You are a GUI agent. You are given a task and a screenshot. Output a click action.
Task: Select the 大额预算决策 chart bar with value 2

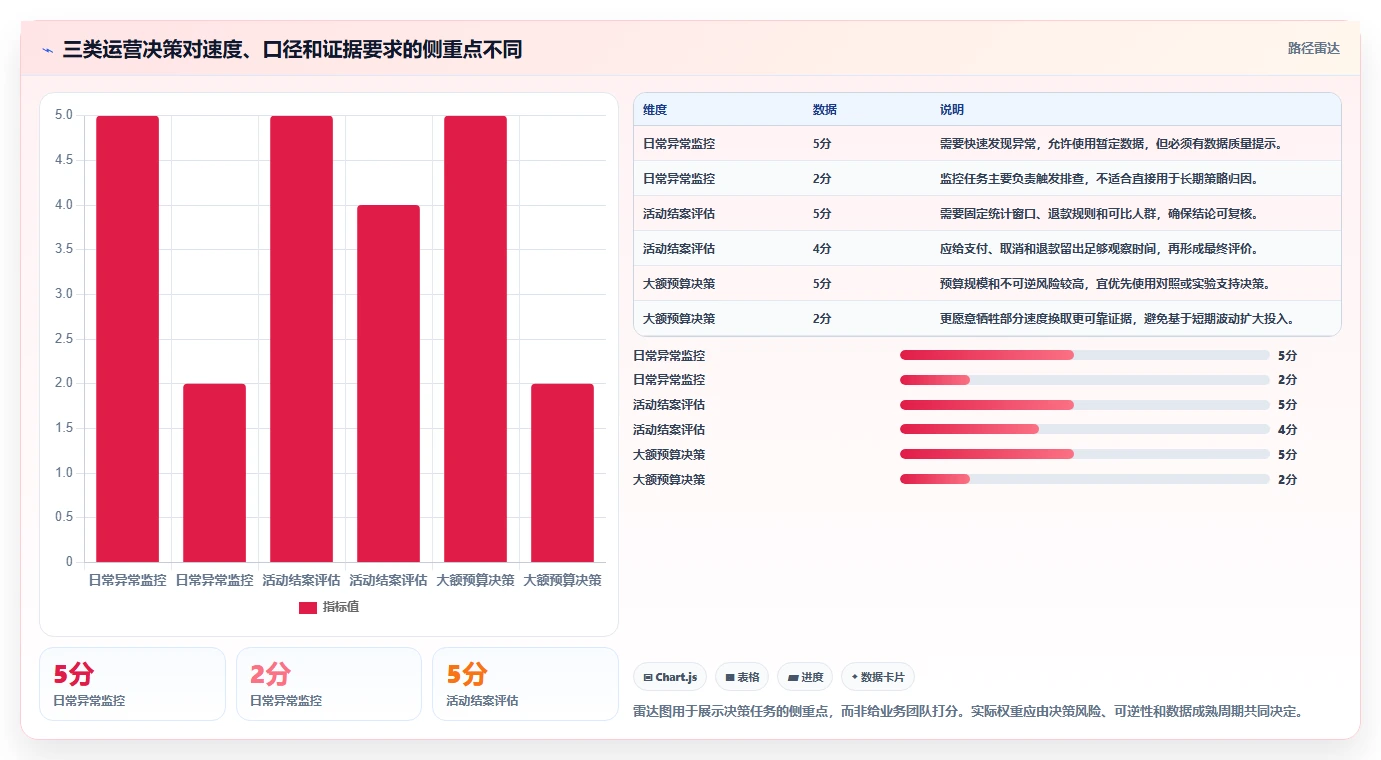tap(562, 473)
